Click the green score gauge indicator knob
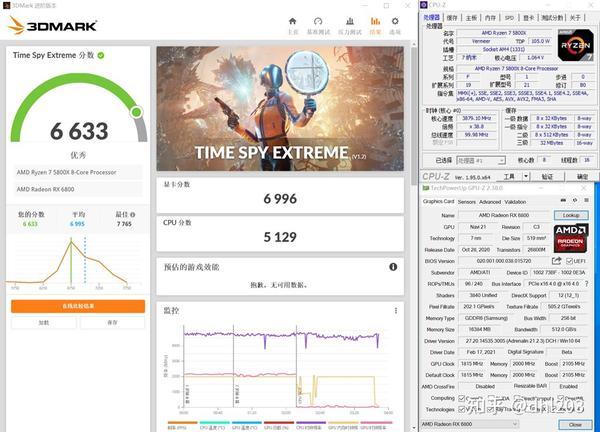 [136, 112]
